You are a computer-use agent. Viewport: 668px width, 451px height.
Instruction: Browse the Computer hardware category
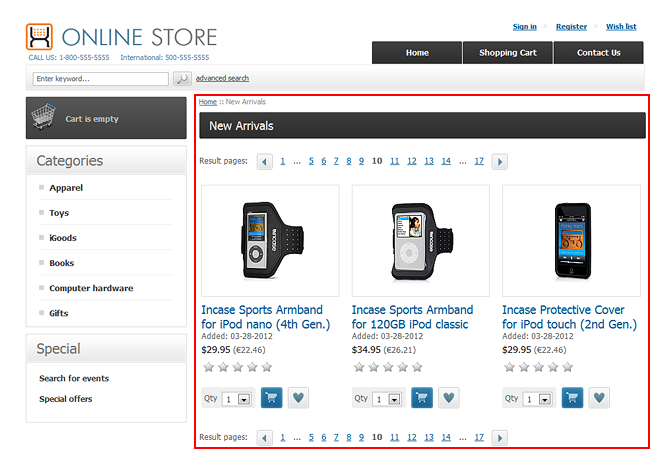tap(91, 288)
